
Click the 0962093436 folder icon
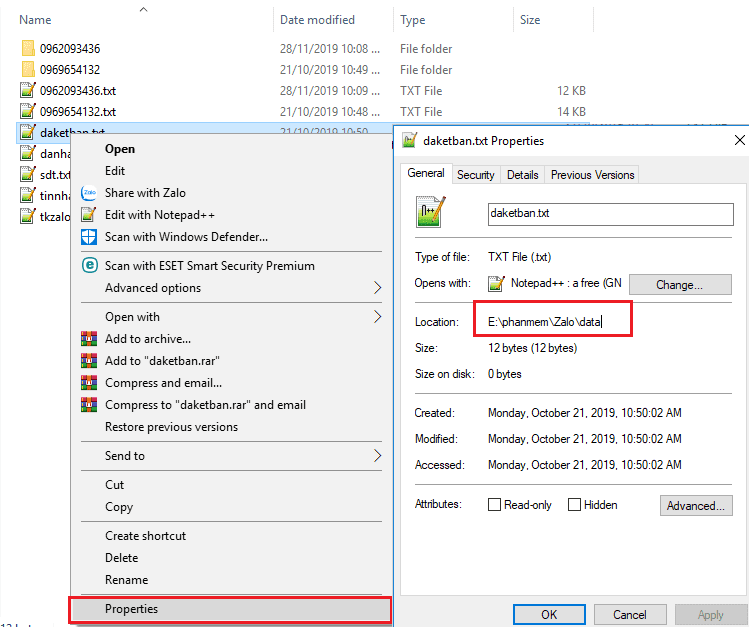(x=27, y=49)
